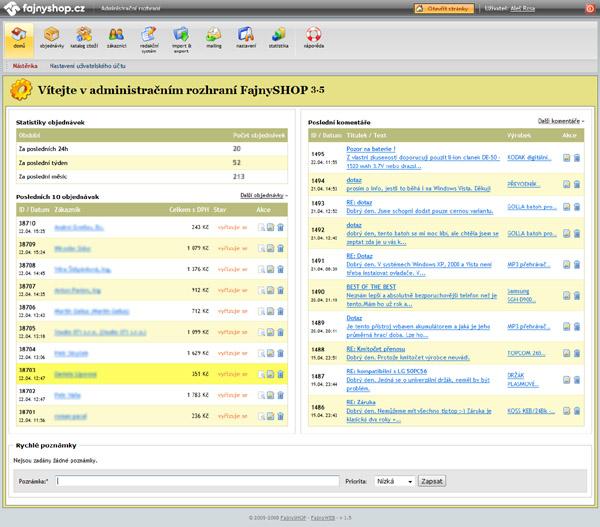Select the "Za poslední týden" statistics row

152,163
